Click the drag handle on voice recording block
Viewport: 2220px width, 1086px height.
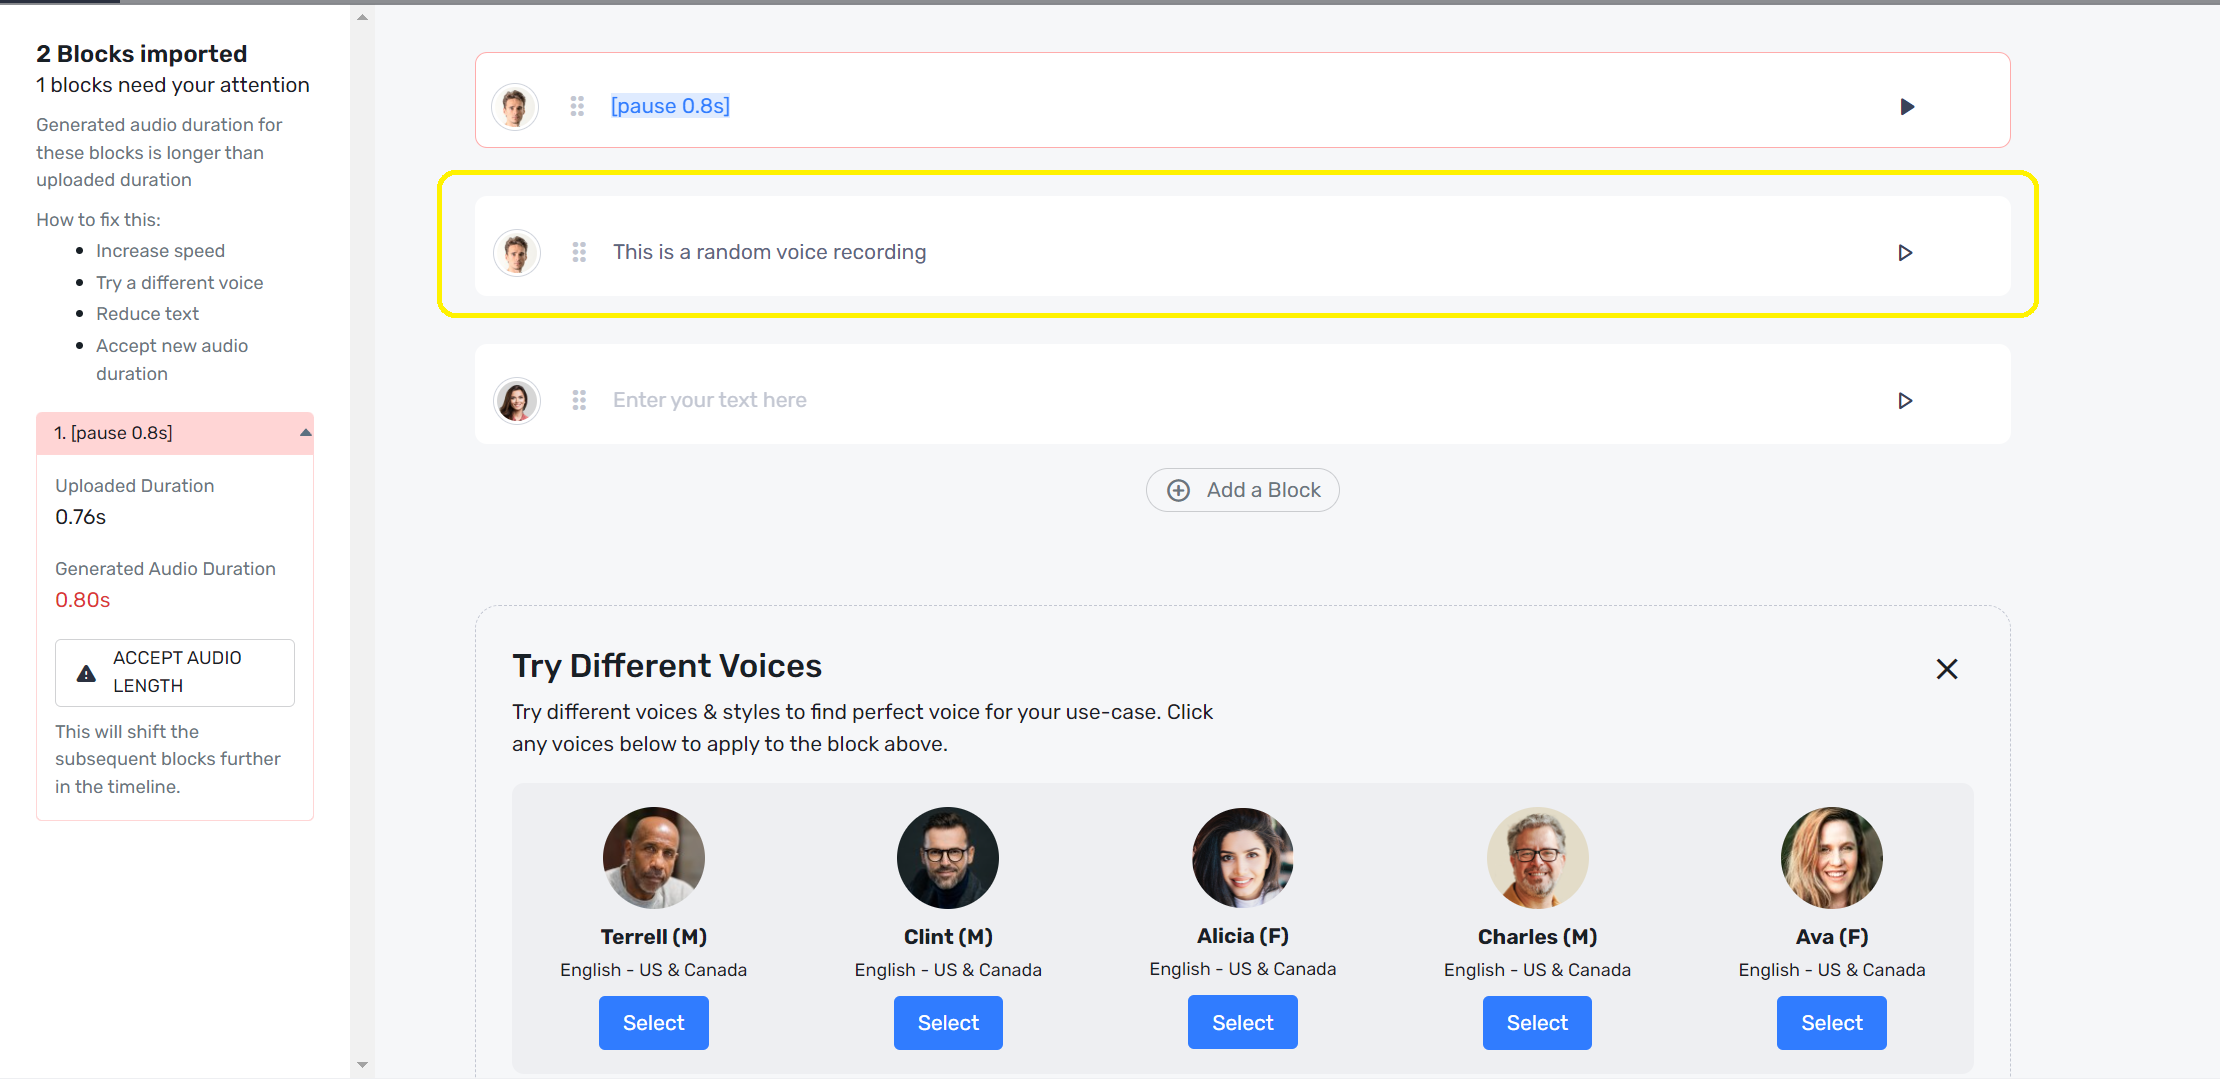point(579,252)
